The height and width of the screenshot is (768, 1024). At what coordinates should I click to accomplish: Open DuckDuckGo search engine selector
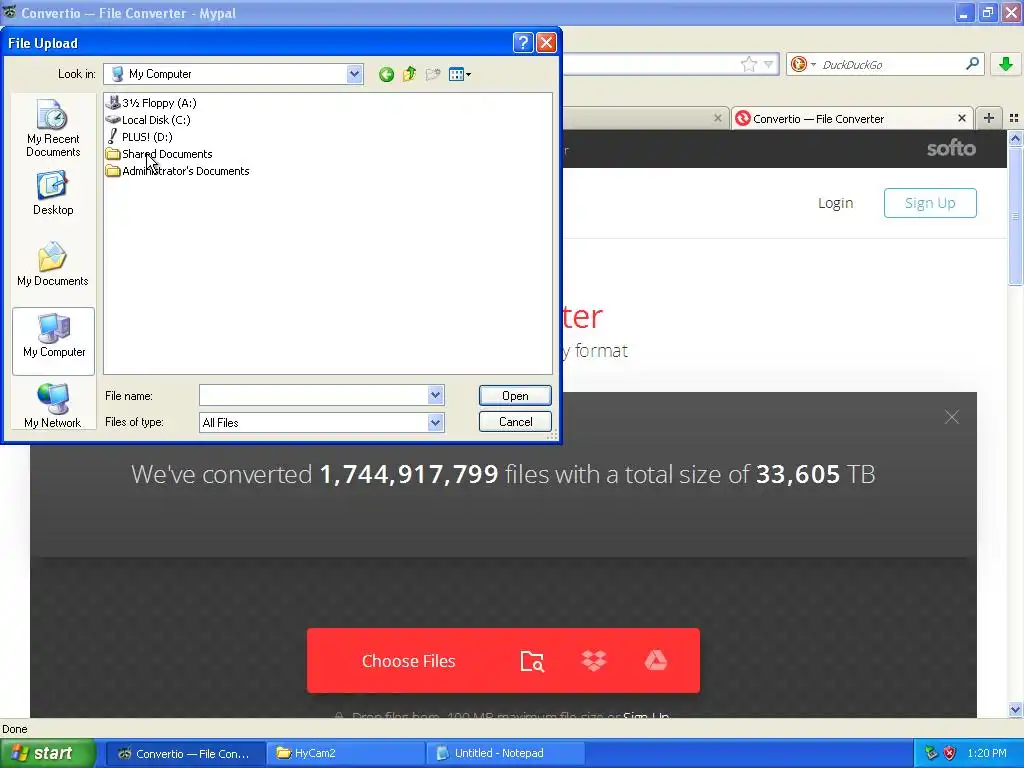pos(803,64)
